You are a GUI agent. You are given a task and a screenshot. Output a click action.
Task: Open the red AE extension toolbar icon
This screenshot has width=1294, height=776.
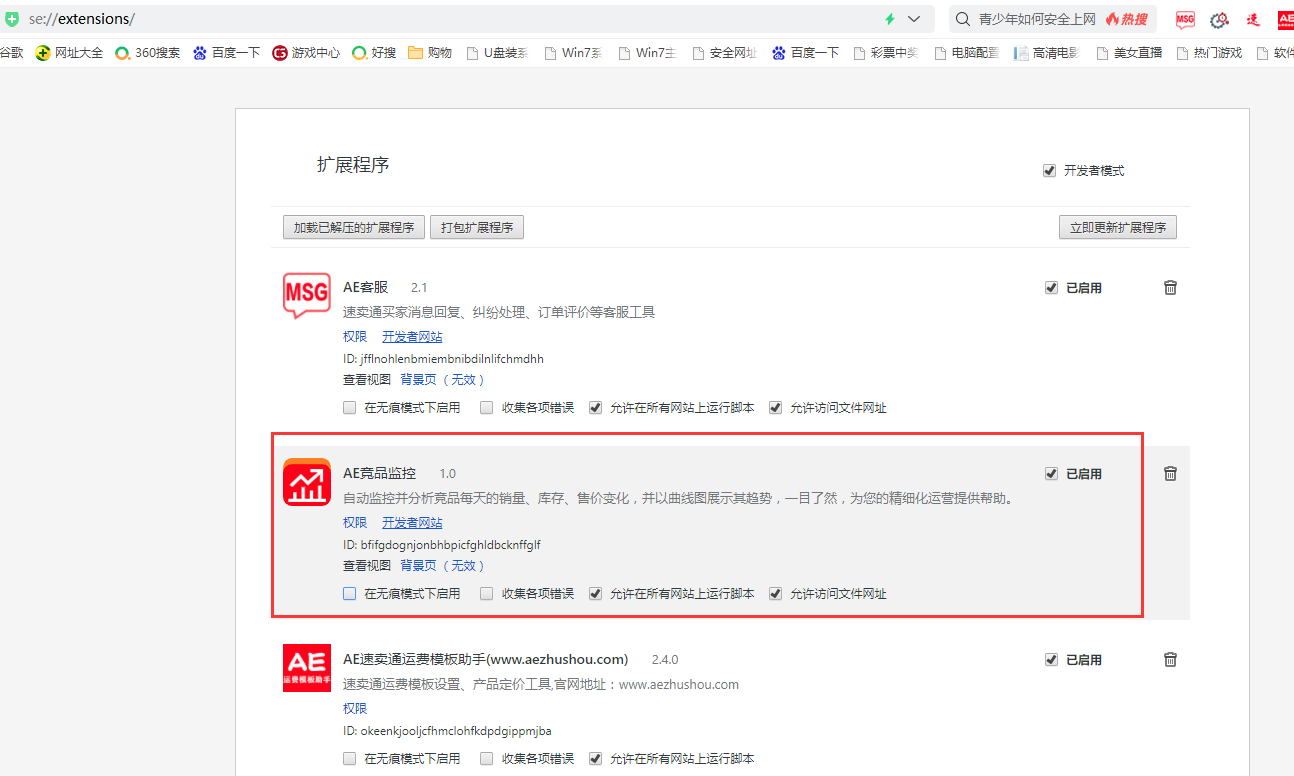click(x=1286, y=19)
